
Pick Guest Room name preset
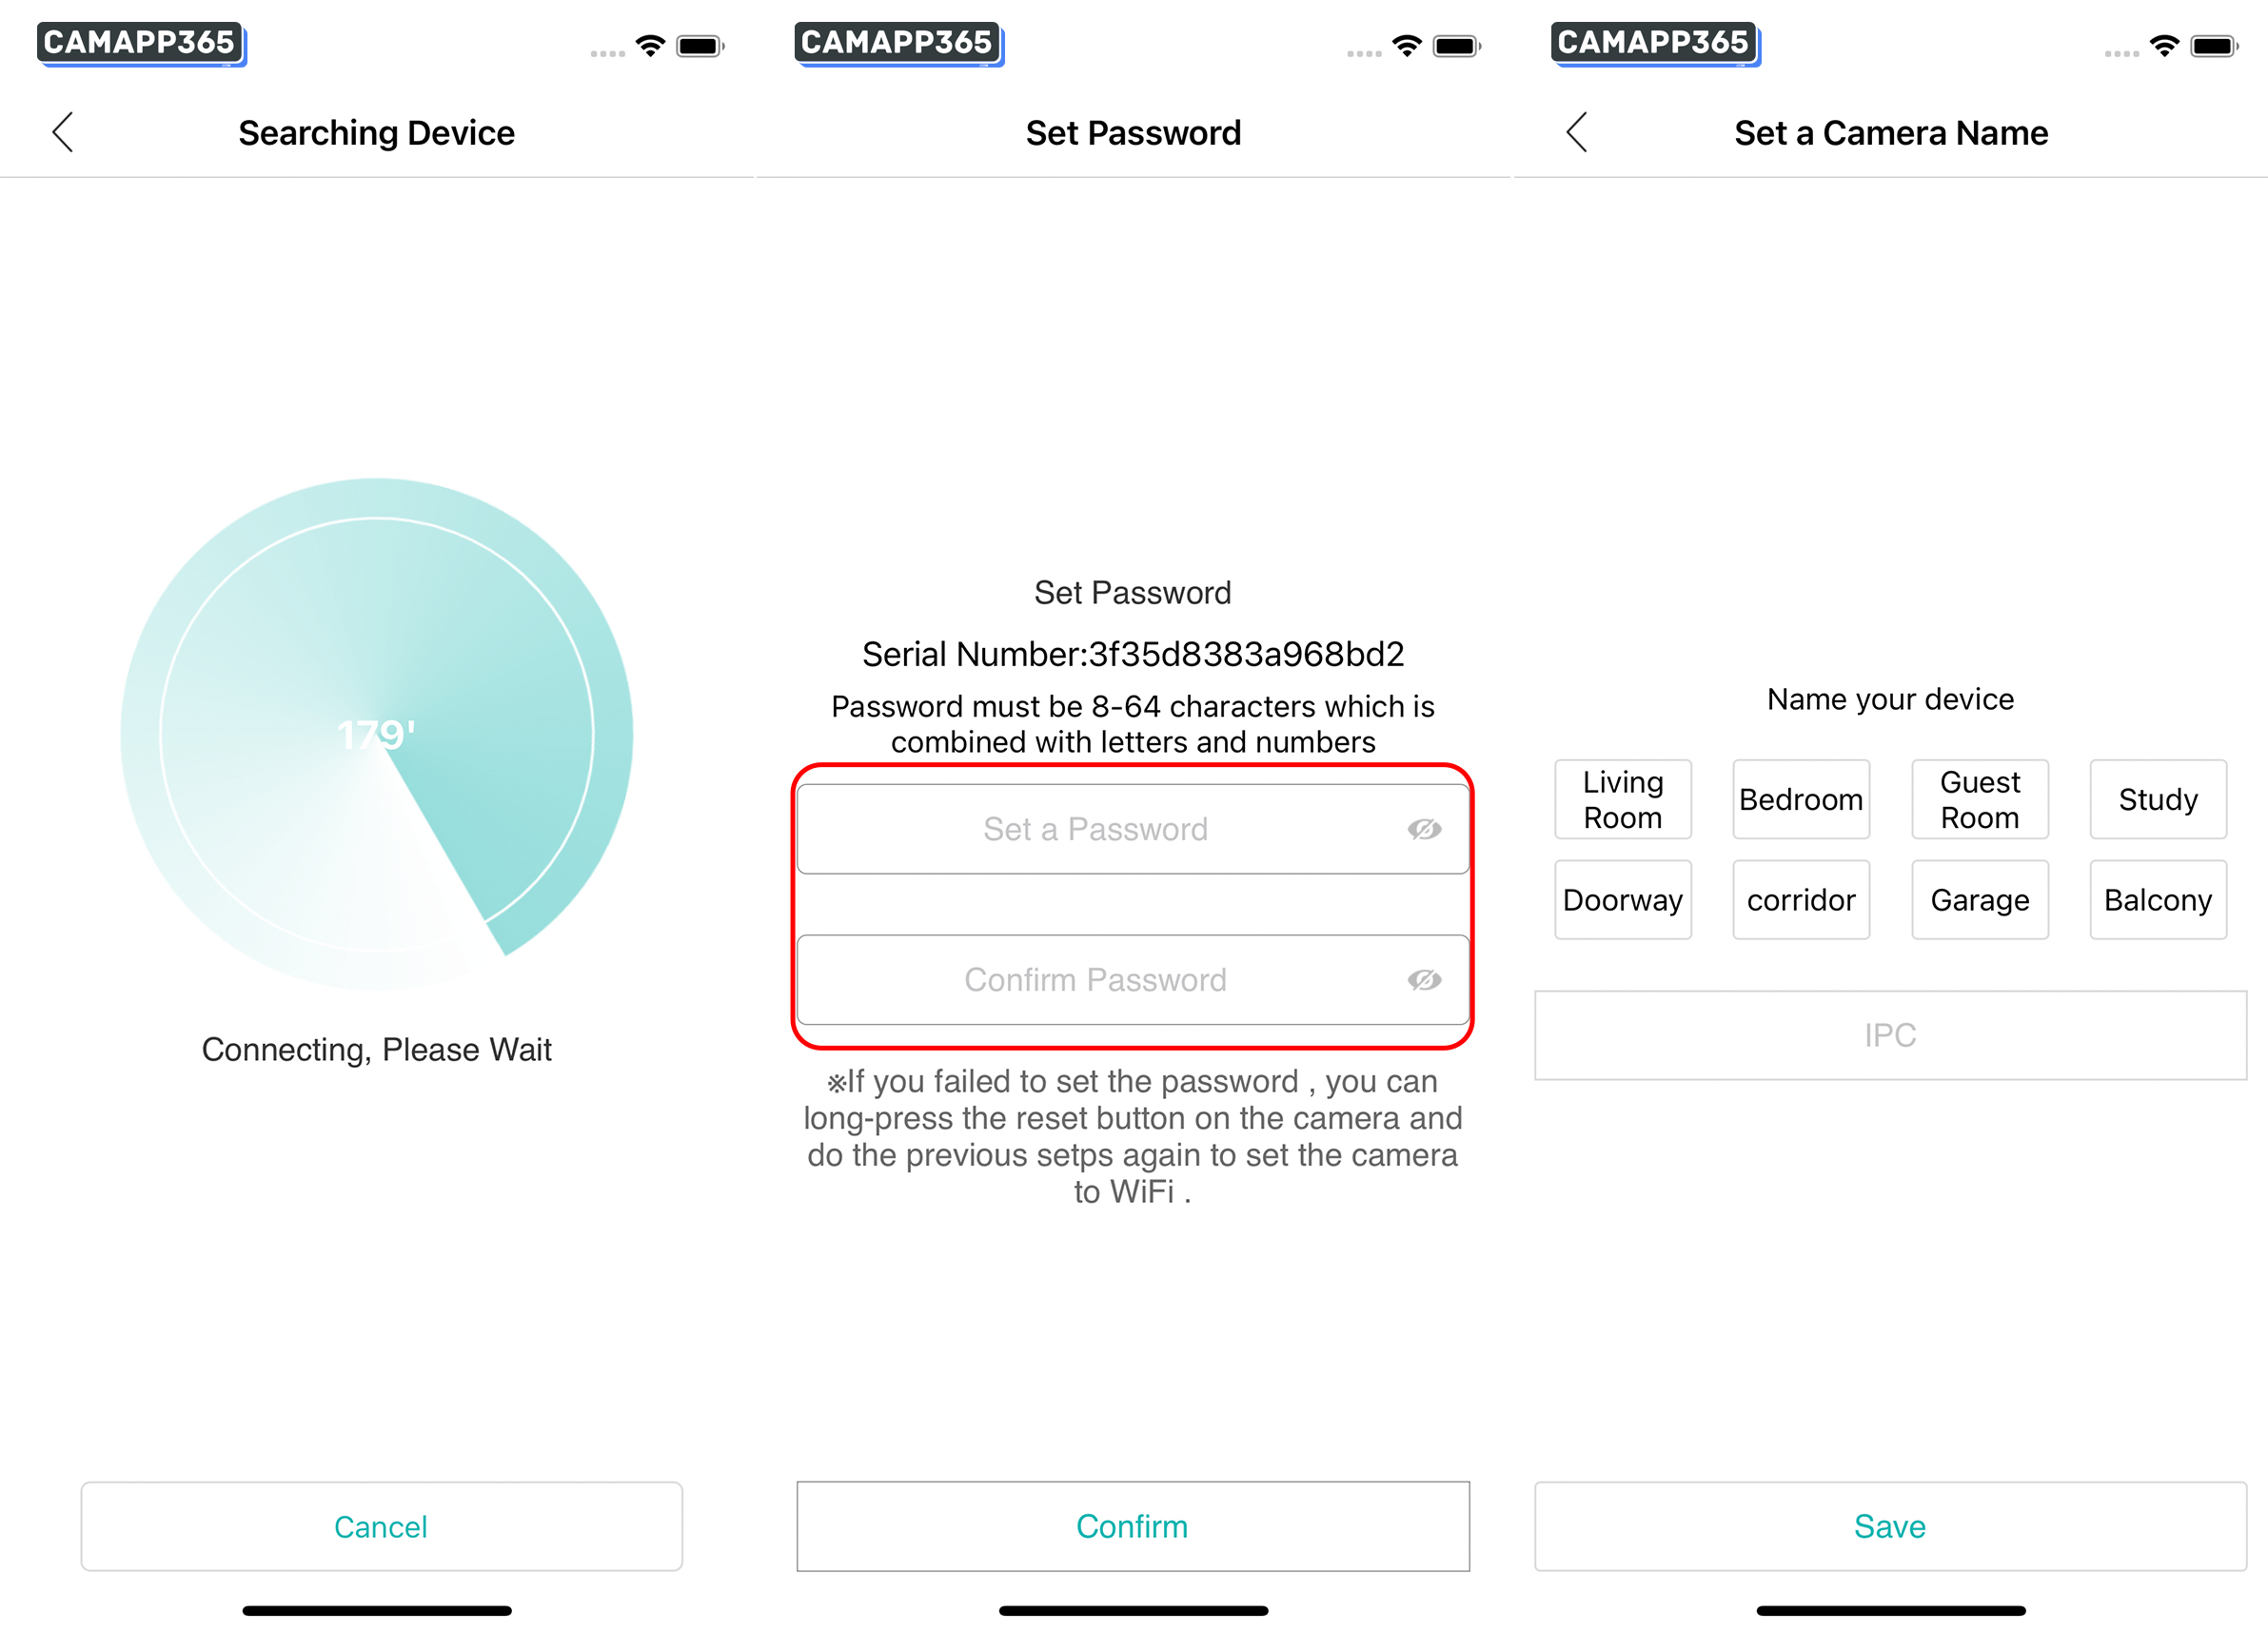tap(1980, 799)
